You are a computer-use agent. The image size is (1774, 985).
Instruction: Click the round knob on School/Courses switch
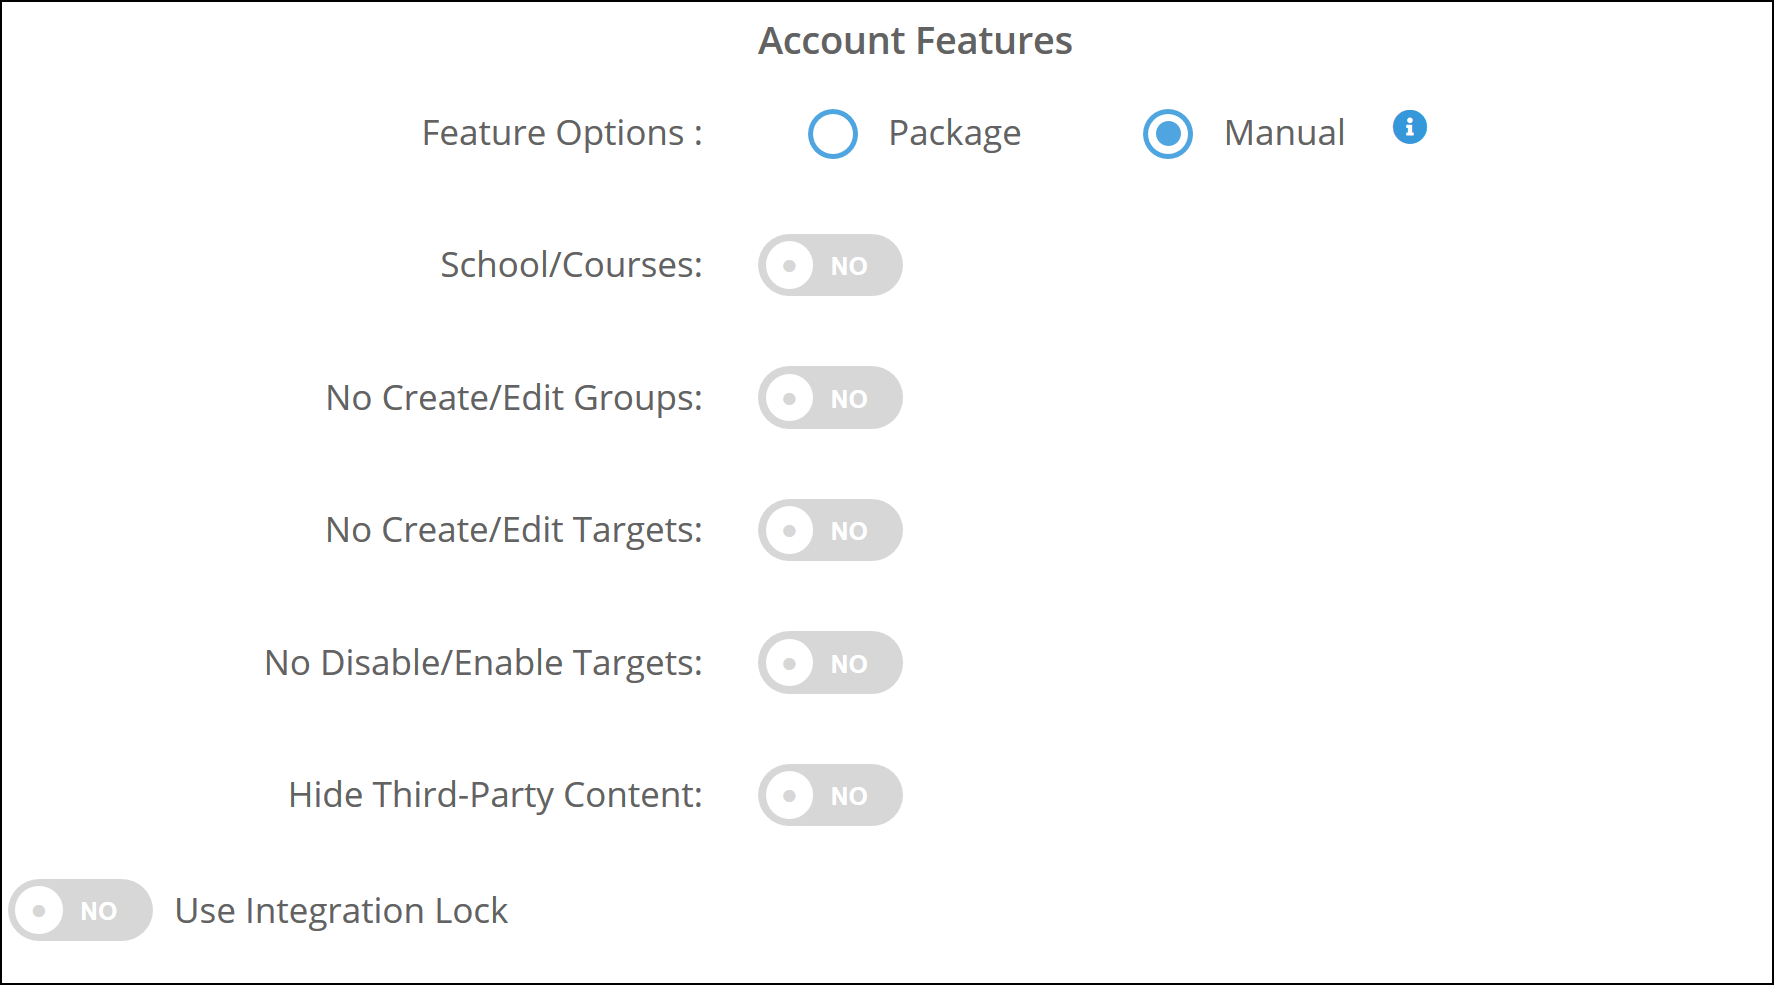click(x=790, y=266)
